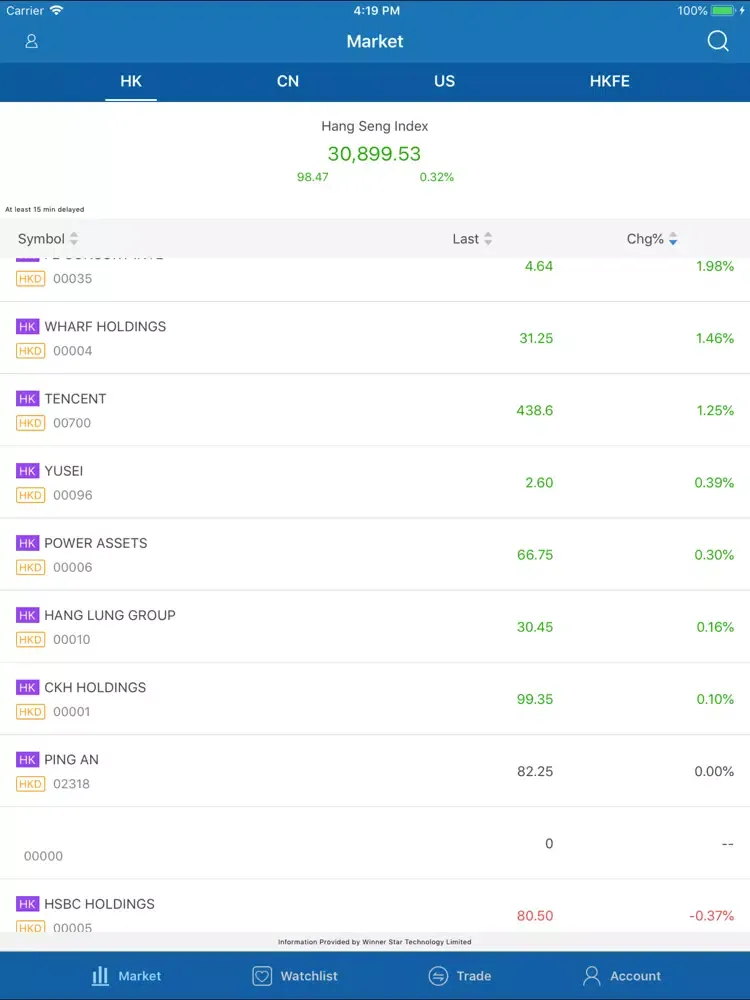Go to Watchlist tab label
Image resolution: width=750 pixels, height=1000 pixels.
tap(309, 976)
